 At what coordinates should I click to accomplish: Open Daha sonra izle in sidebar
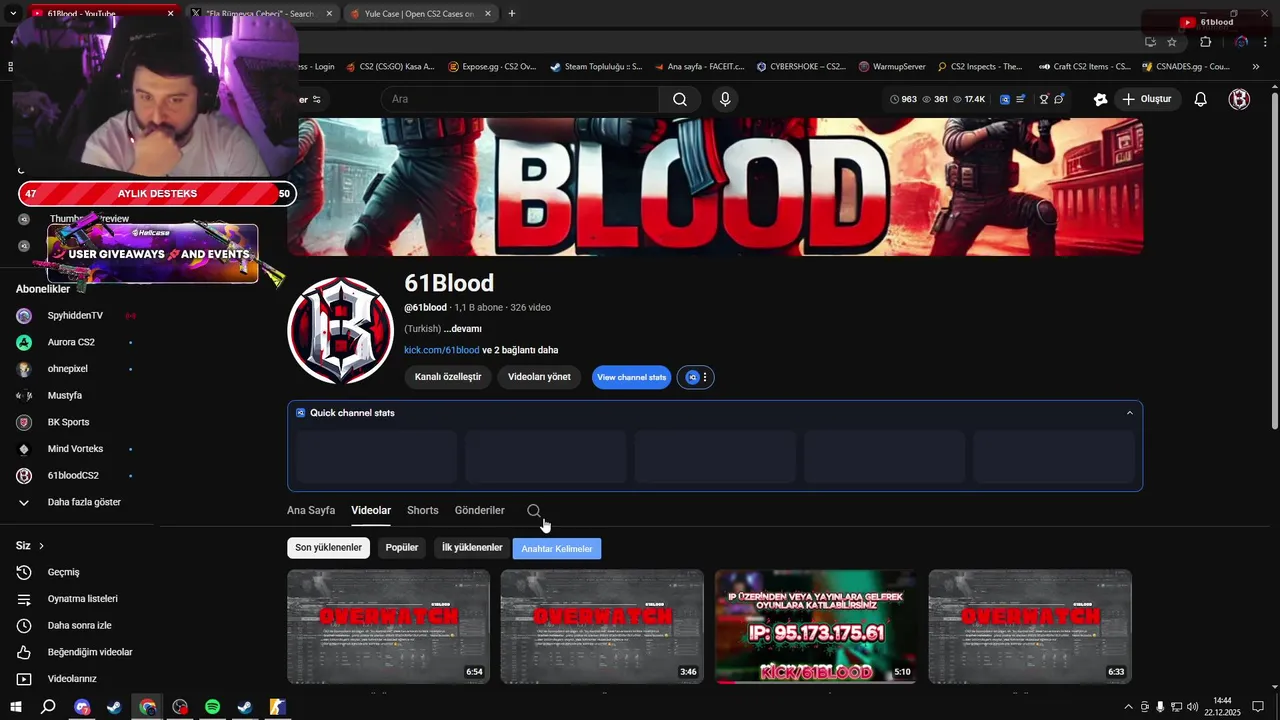click(x=78, y=625)
